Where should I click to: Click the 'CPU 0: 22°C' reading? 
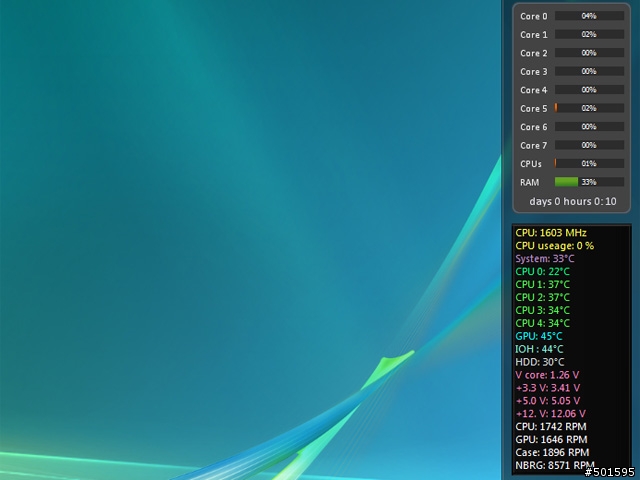[542, 271]
